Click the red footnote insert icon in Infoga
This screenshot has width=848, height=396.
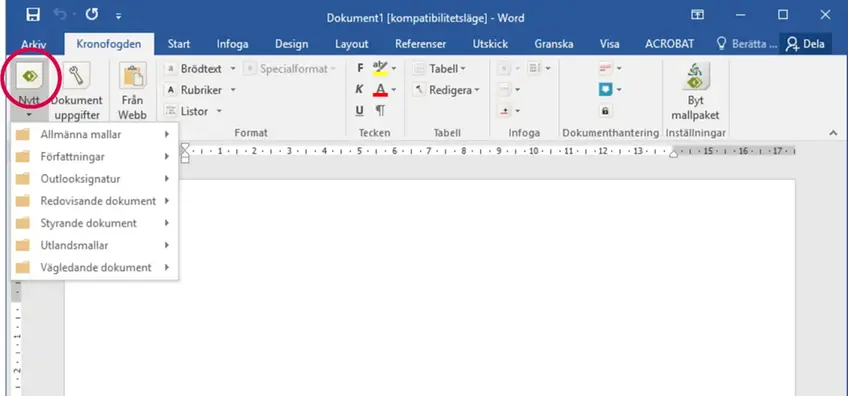click(x=504, y=111)
